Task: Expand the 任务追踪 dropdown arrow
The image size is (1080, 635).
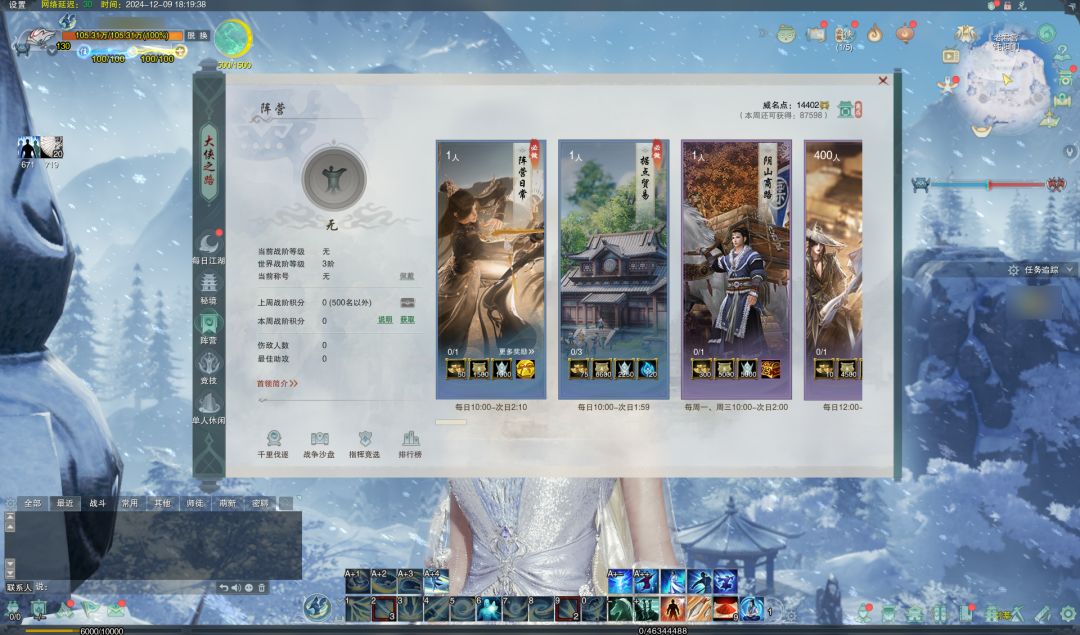Action: click(x=1069, y=270)
